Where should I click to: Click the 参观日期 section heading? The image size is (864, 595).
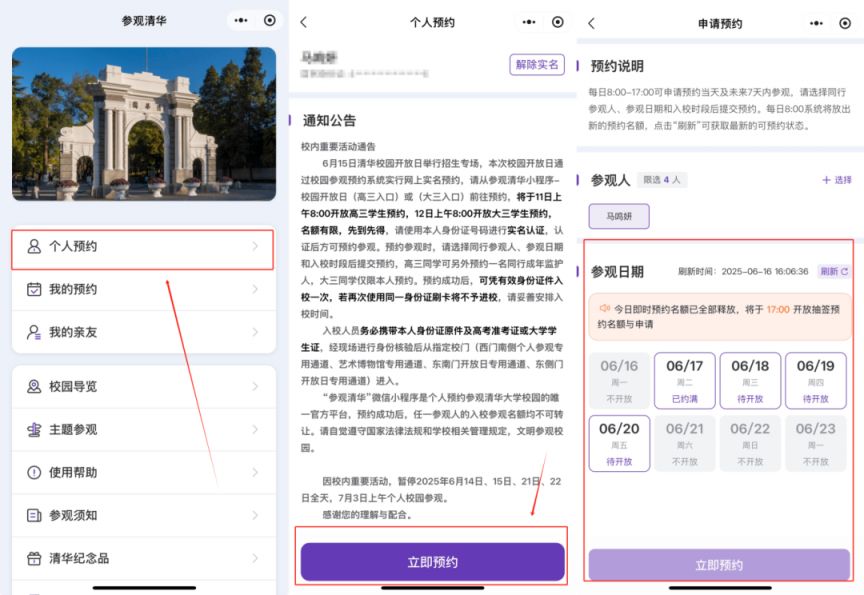(617, 272)
